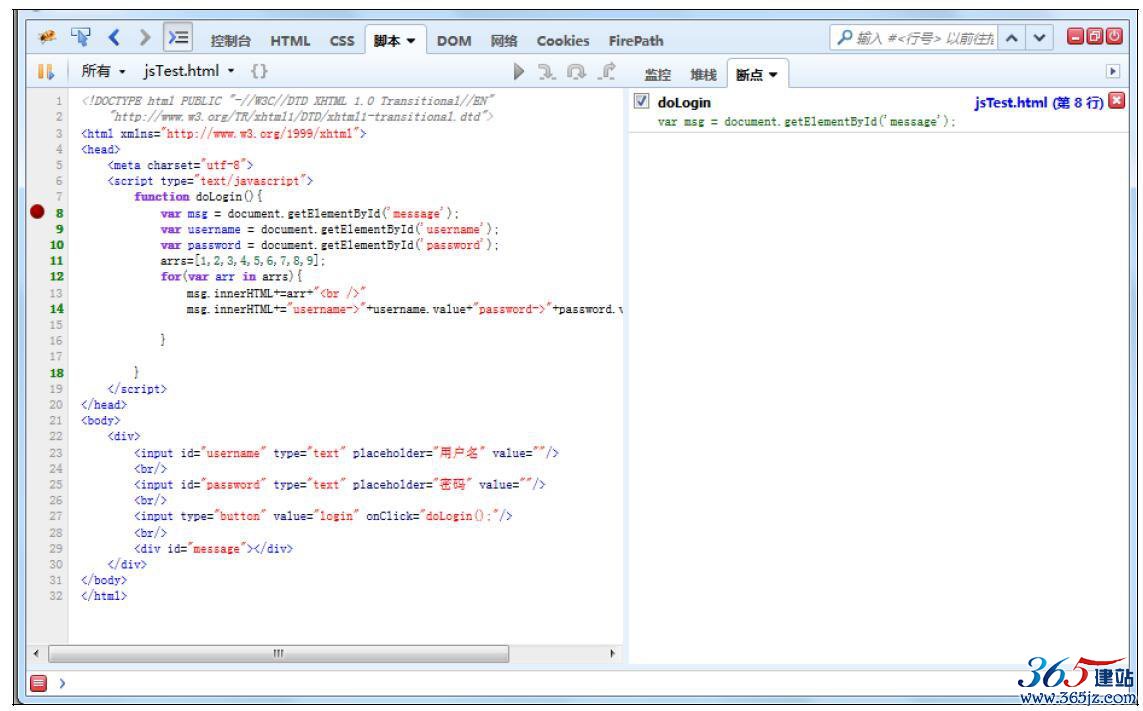Open the Firebug bug icon menu
Viewport: 1143px width, 711px height.
(x=47, y=37)
